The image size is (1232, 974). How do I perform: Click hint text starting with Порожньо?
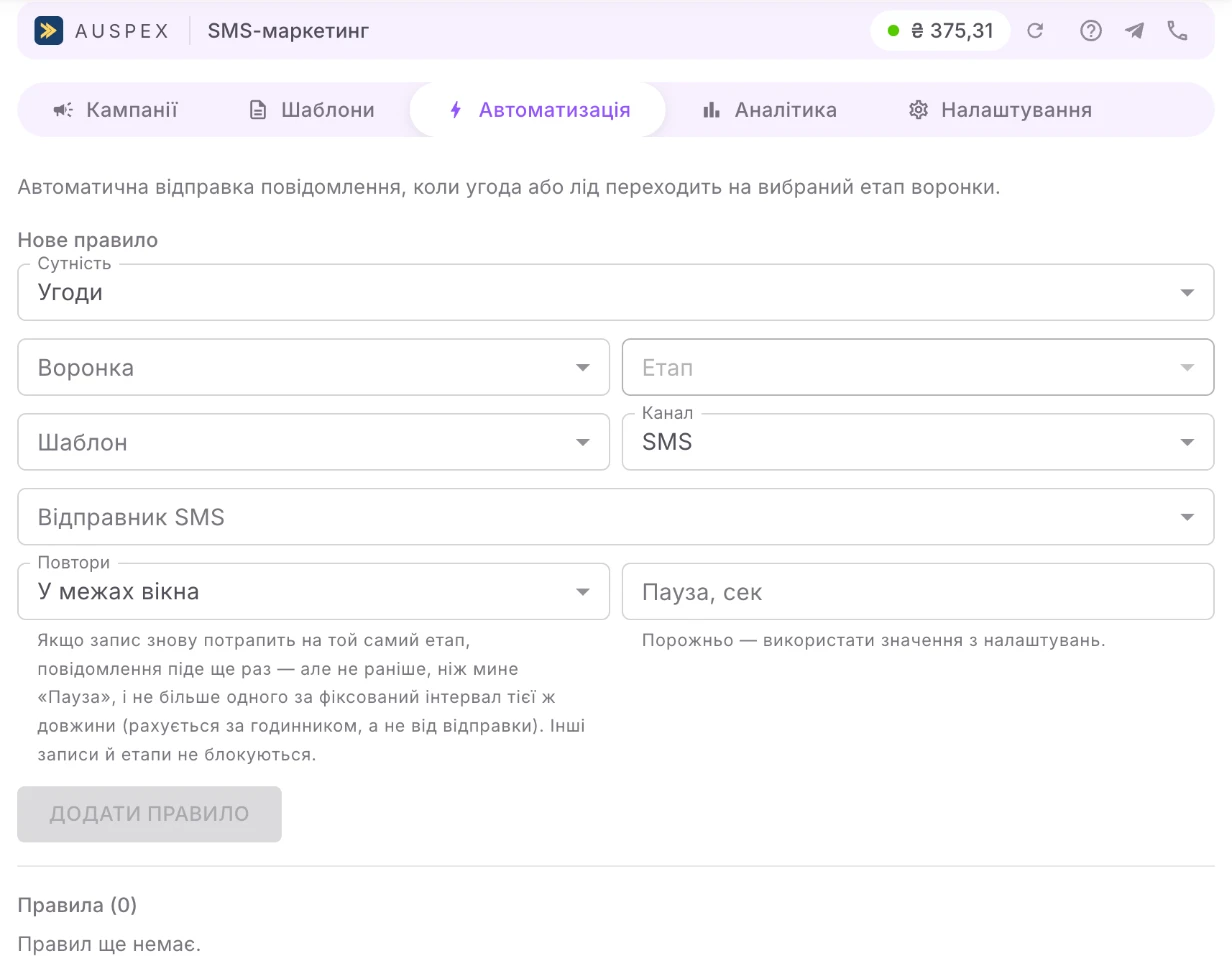click(873, 640)
